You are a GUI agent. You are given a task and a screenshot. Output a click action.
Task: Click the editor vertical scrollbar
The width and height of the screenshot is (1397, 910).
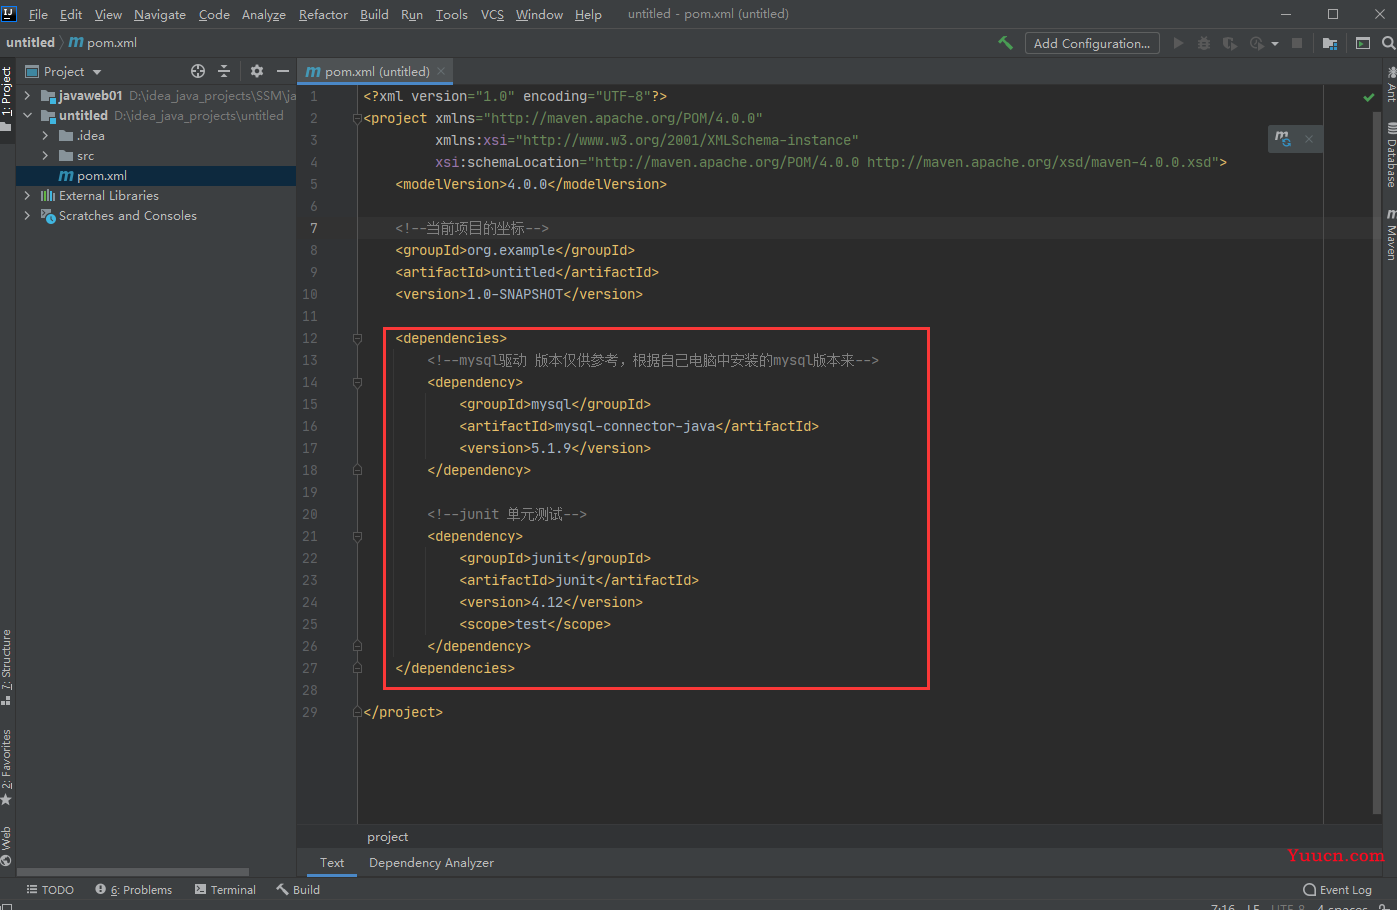click(x=1376, y=465)
